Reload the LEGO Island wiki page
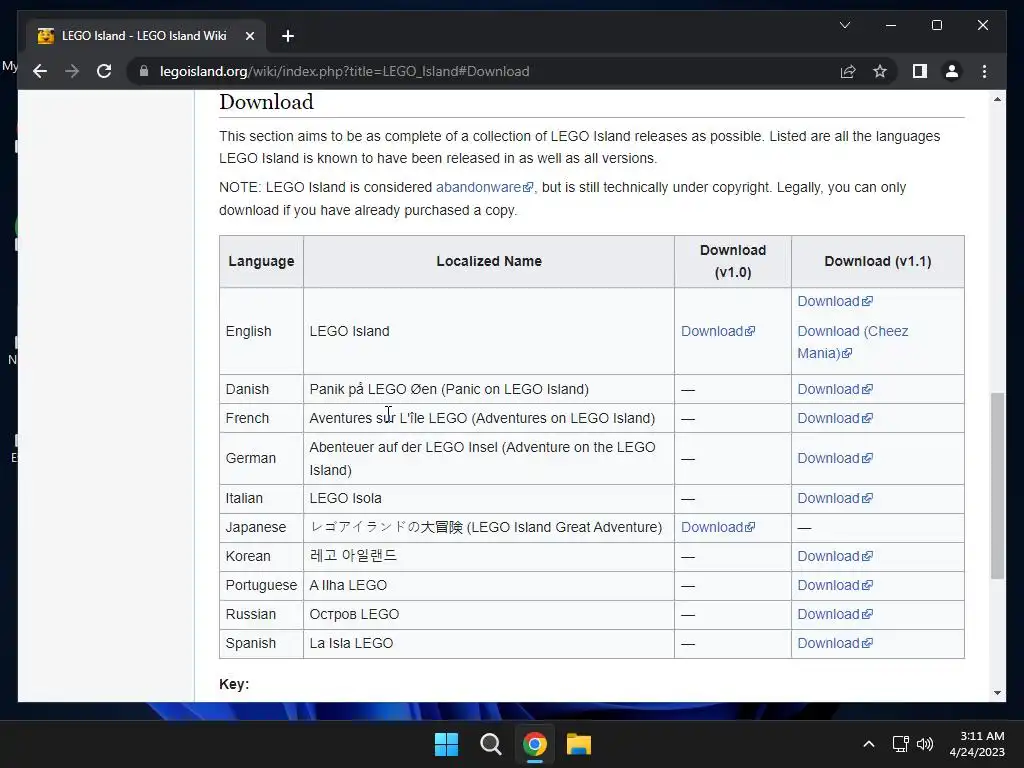The height and width of the screenshot is (768, 1024). tap(104, 71)
